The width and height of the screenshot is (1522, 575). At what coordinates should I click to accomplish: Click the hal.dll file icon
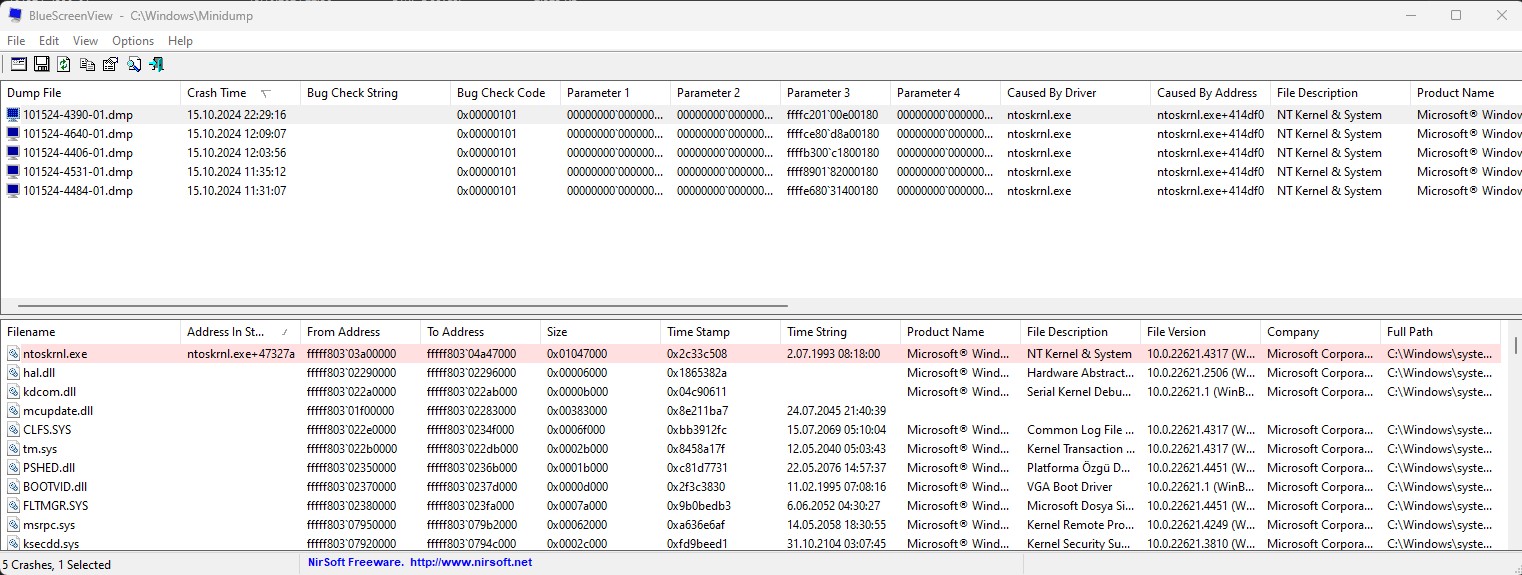[x=13, y=373]
